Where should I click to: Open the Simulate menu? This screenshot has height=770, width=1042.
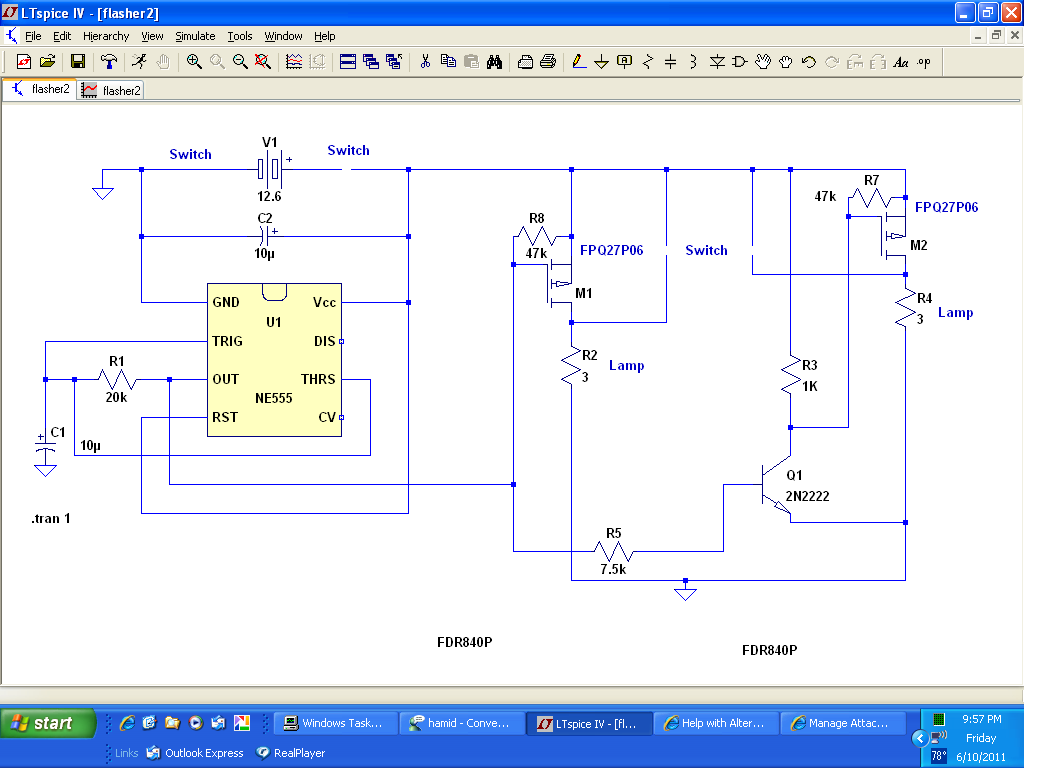(x=195, y=36)
